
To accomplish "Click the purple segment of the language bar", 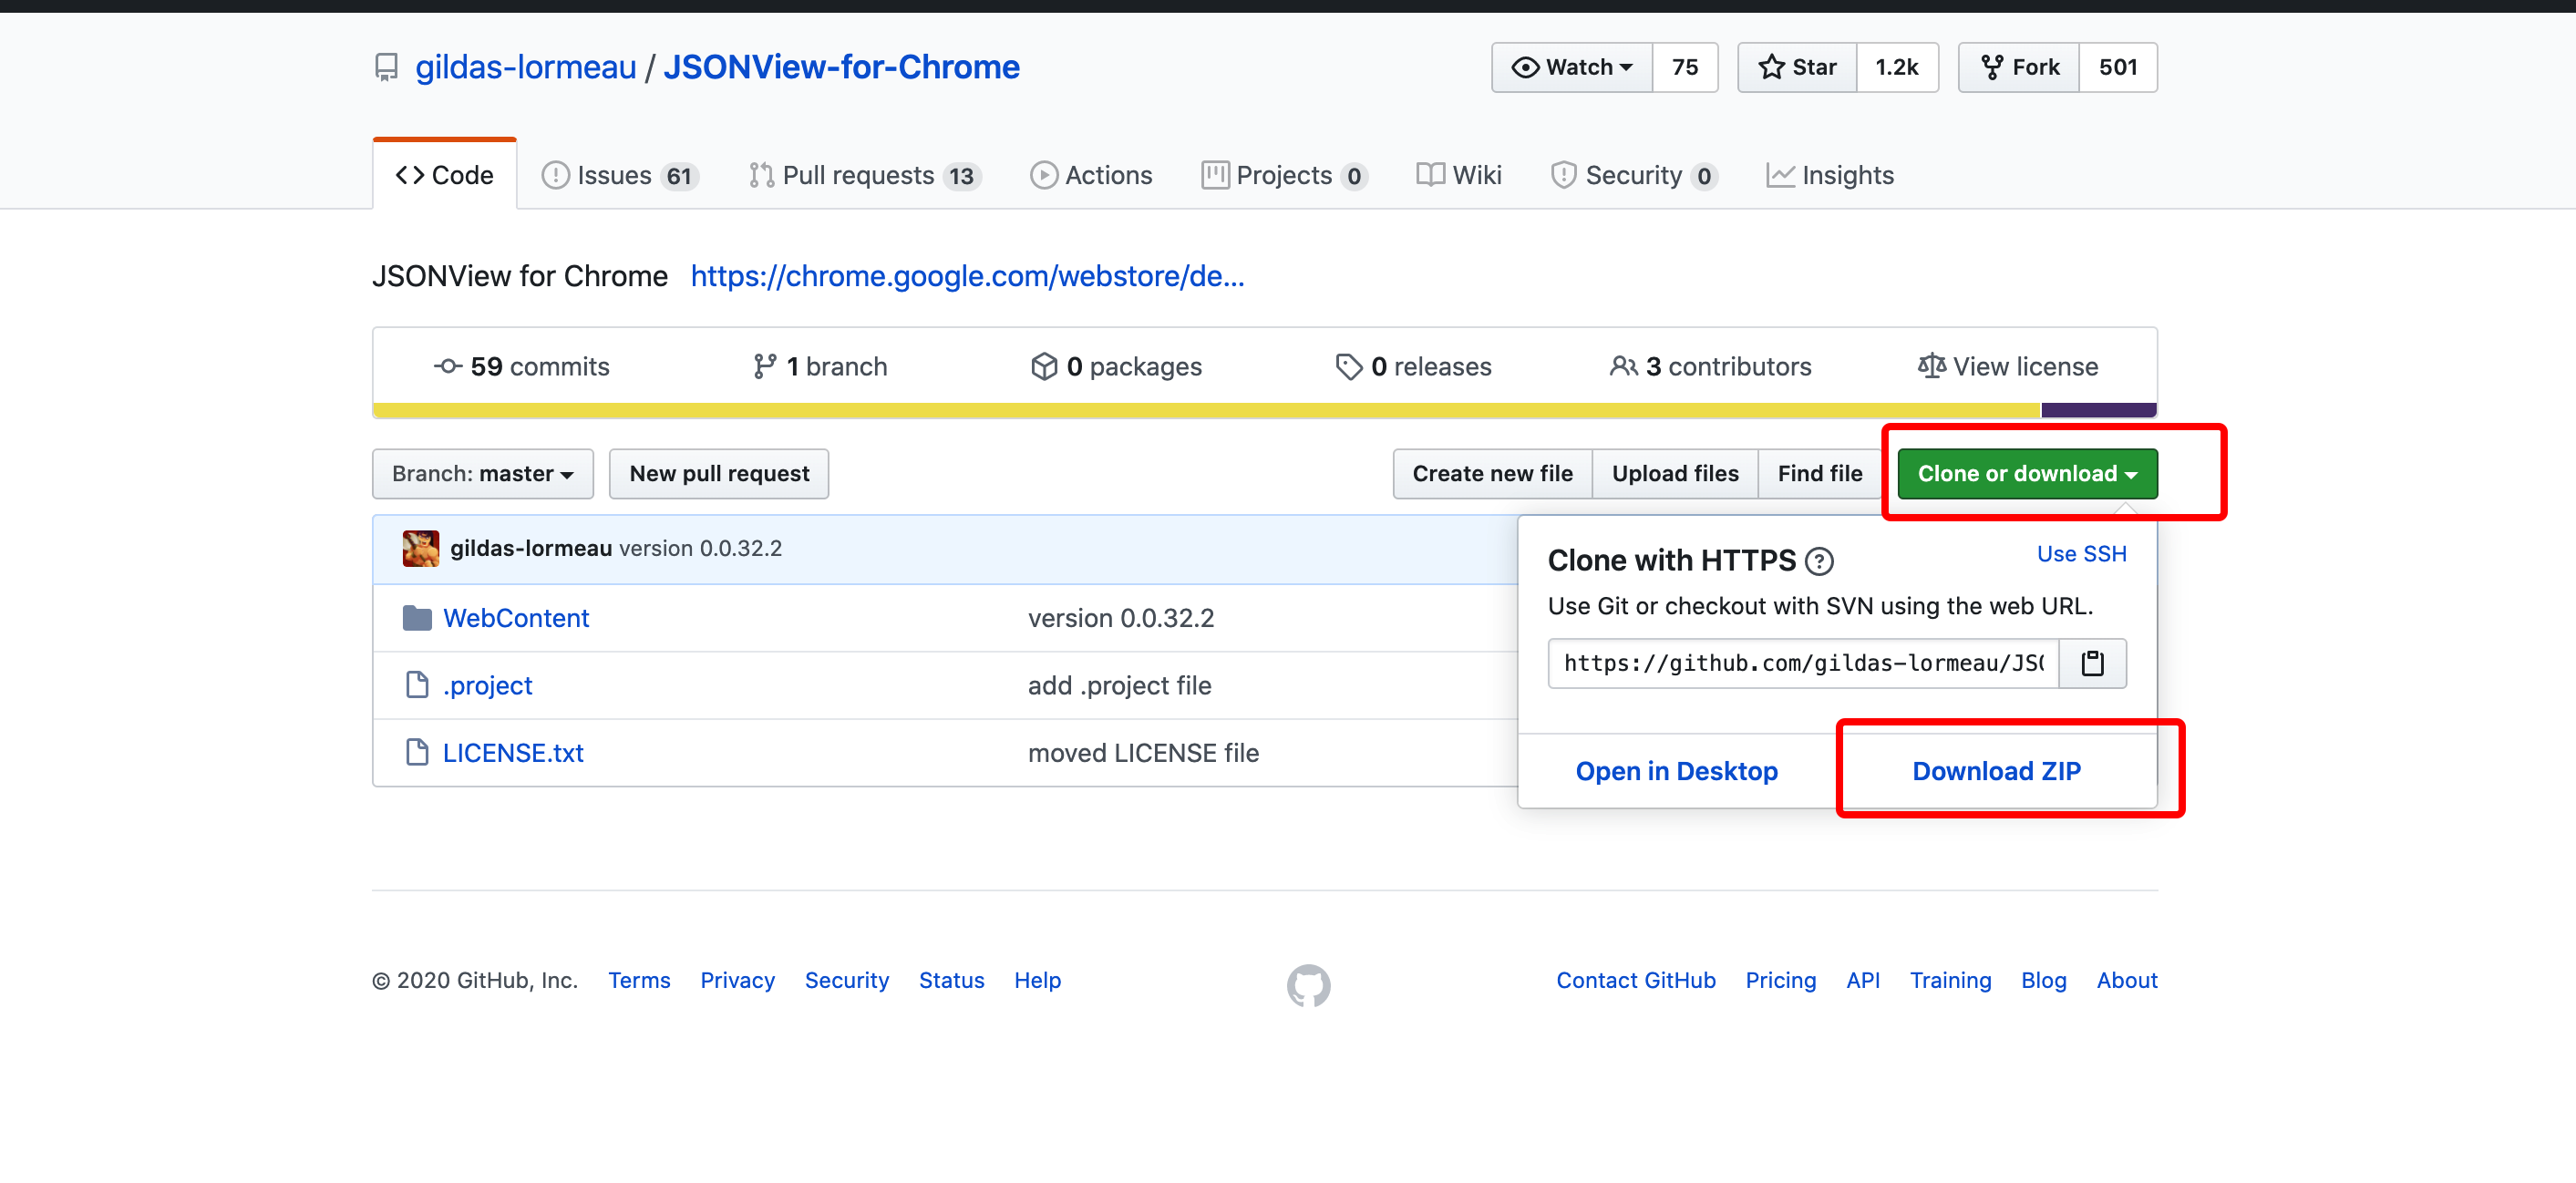I will click(x=2098, y=410).
